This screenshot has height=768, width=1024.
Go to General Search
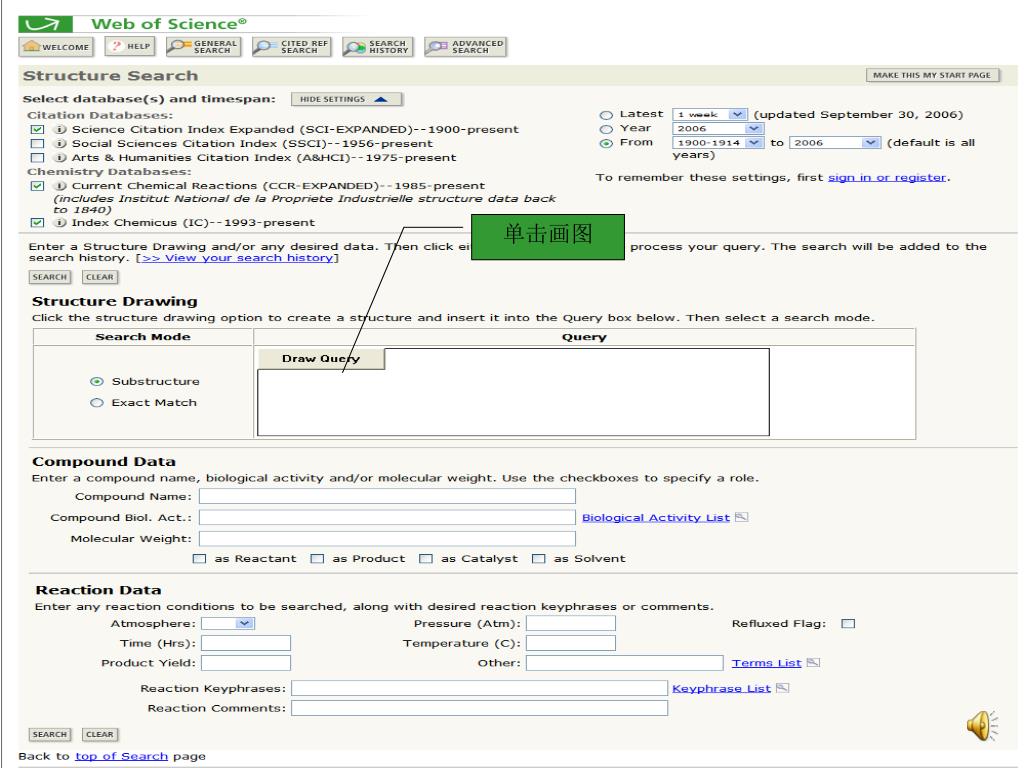pos(203,47)
